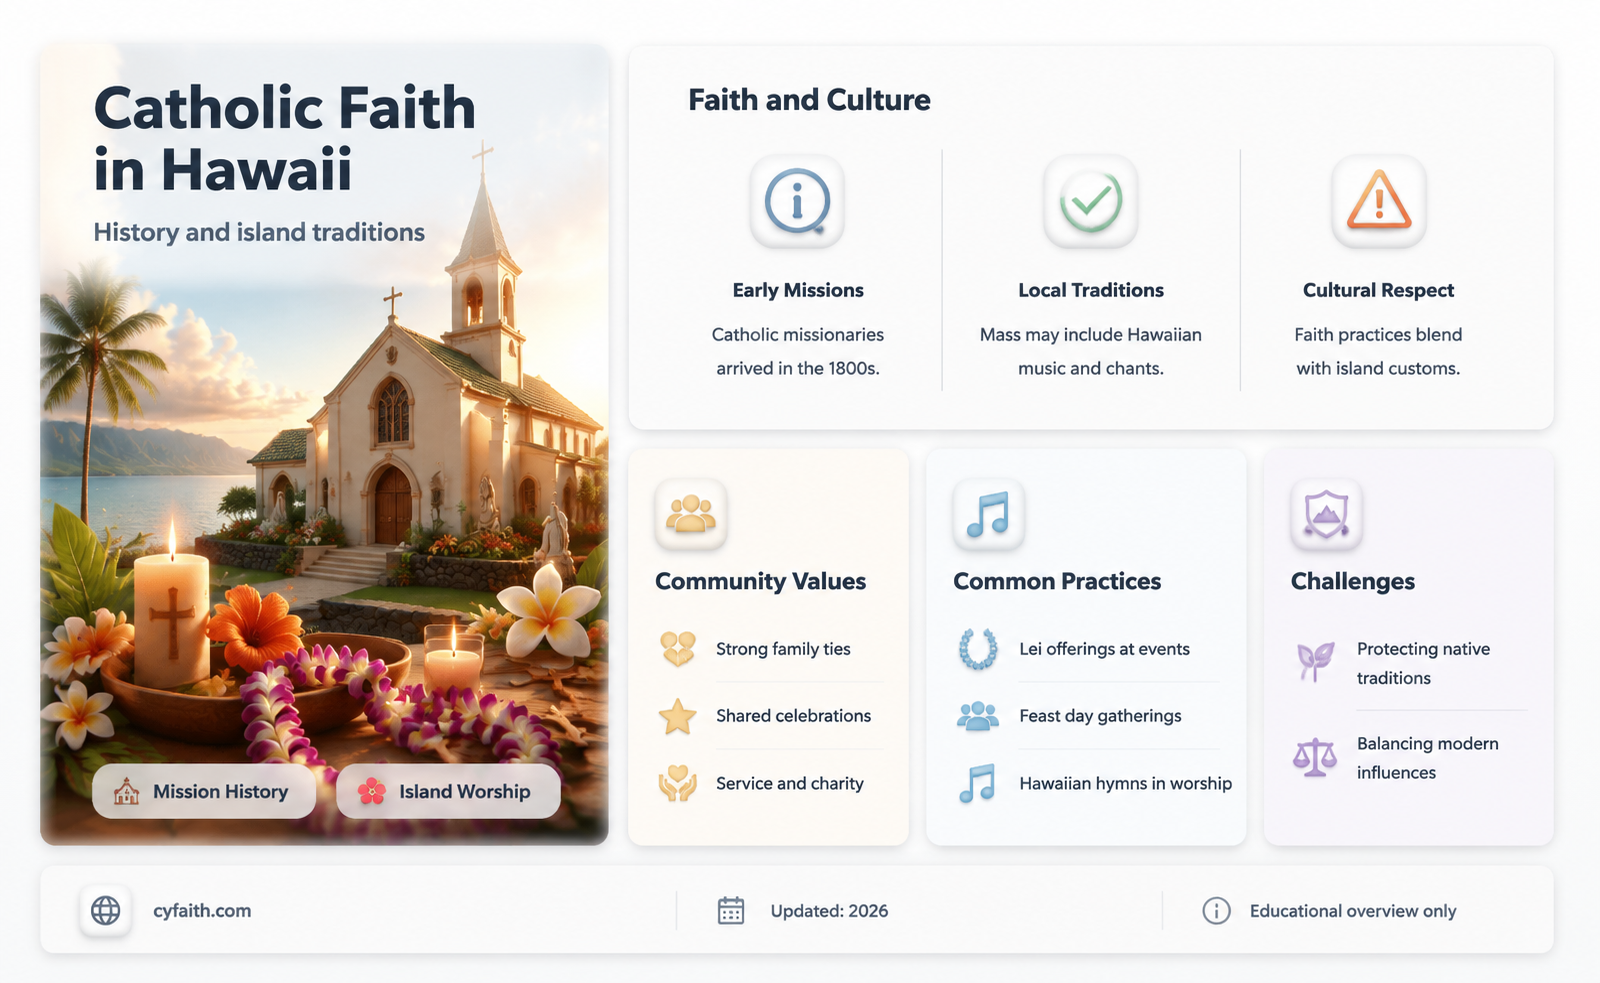Click the scales icon beside Balancing modern influences

[x=1315, y=758]
